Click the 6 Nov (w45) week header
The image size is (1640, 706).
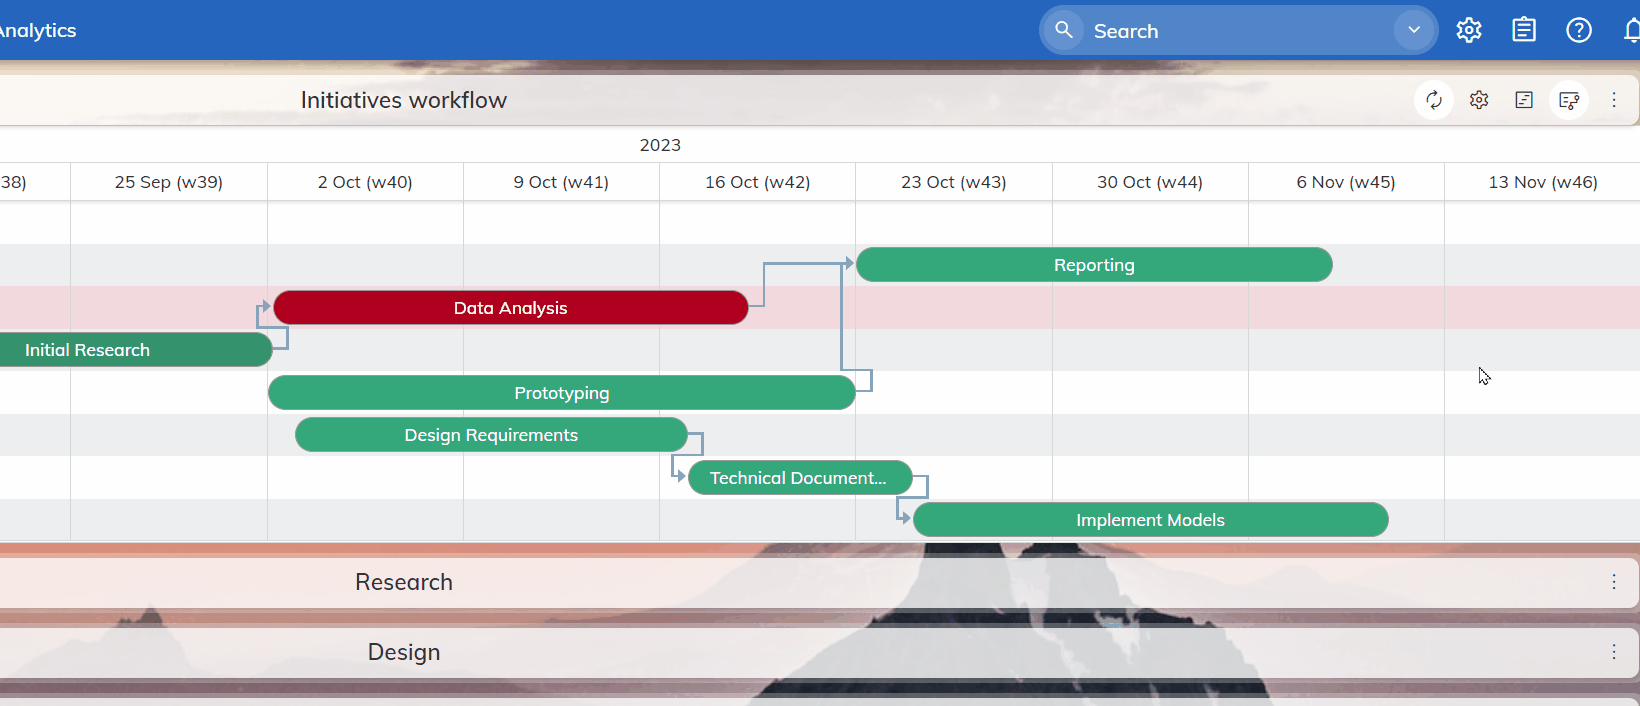tap(1346, 182)
